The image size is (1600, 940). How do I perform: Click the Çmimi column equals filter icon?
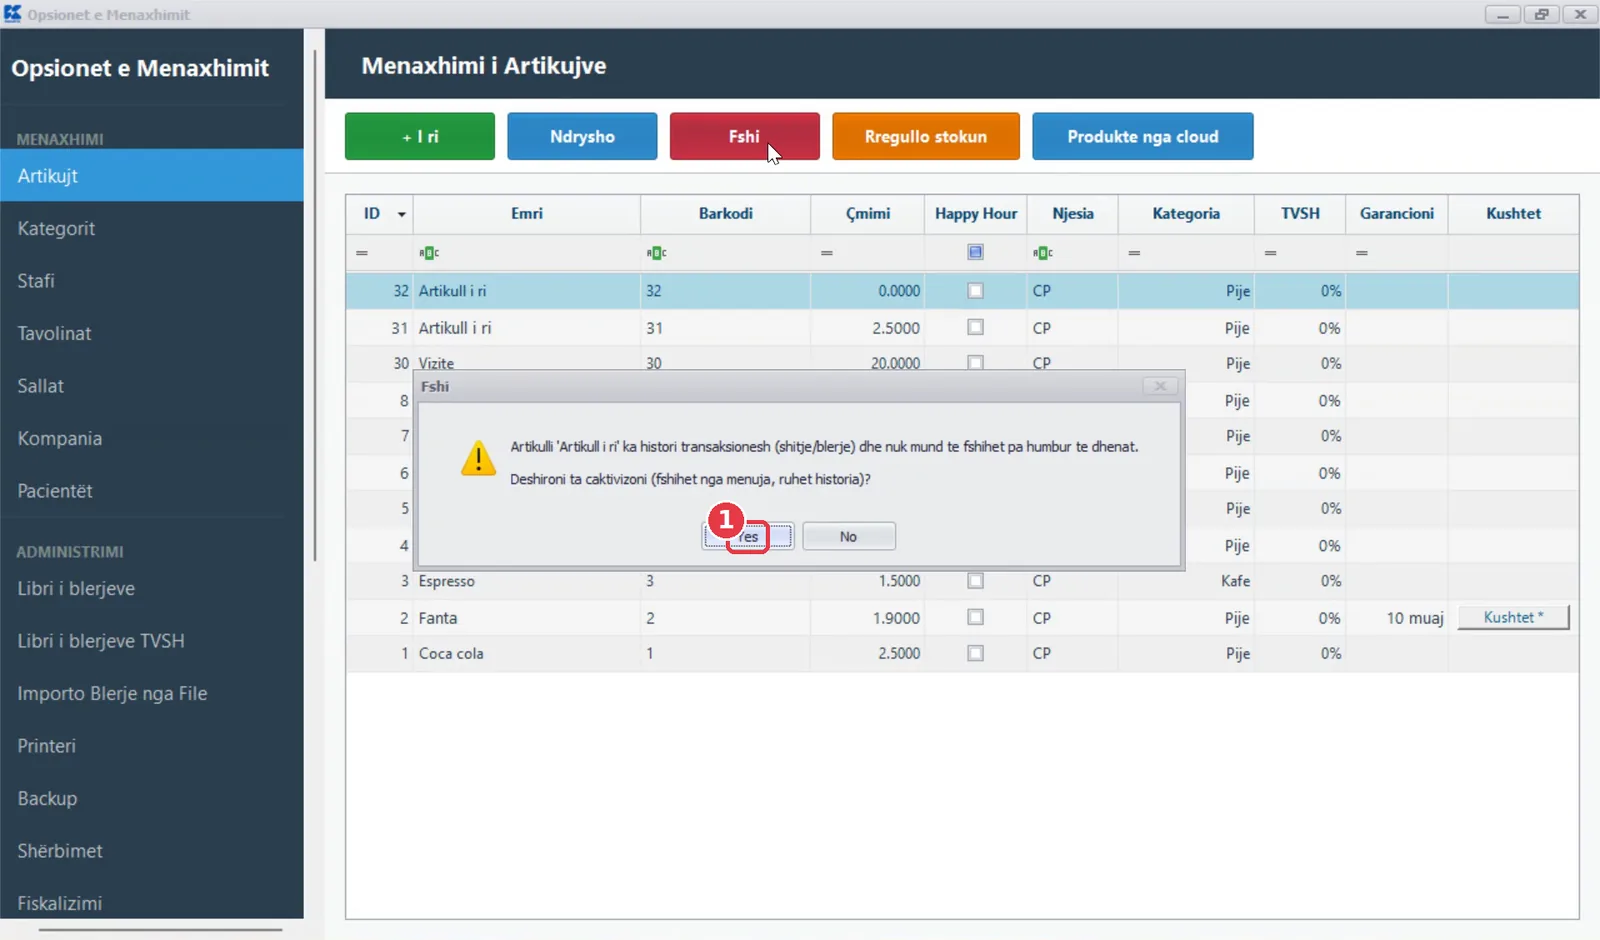pos(827,253)
